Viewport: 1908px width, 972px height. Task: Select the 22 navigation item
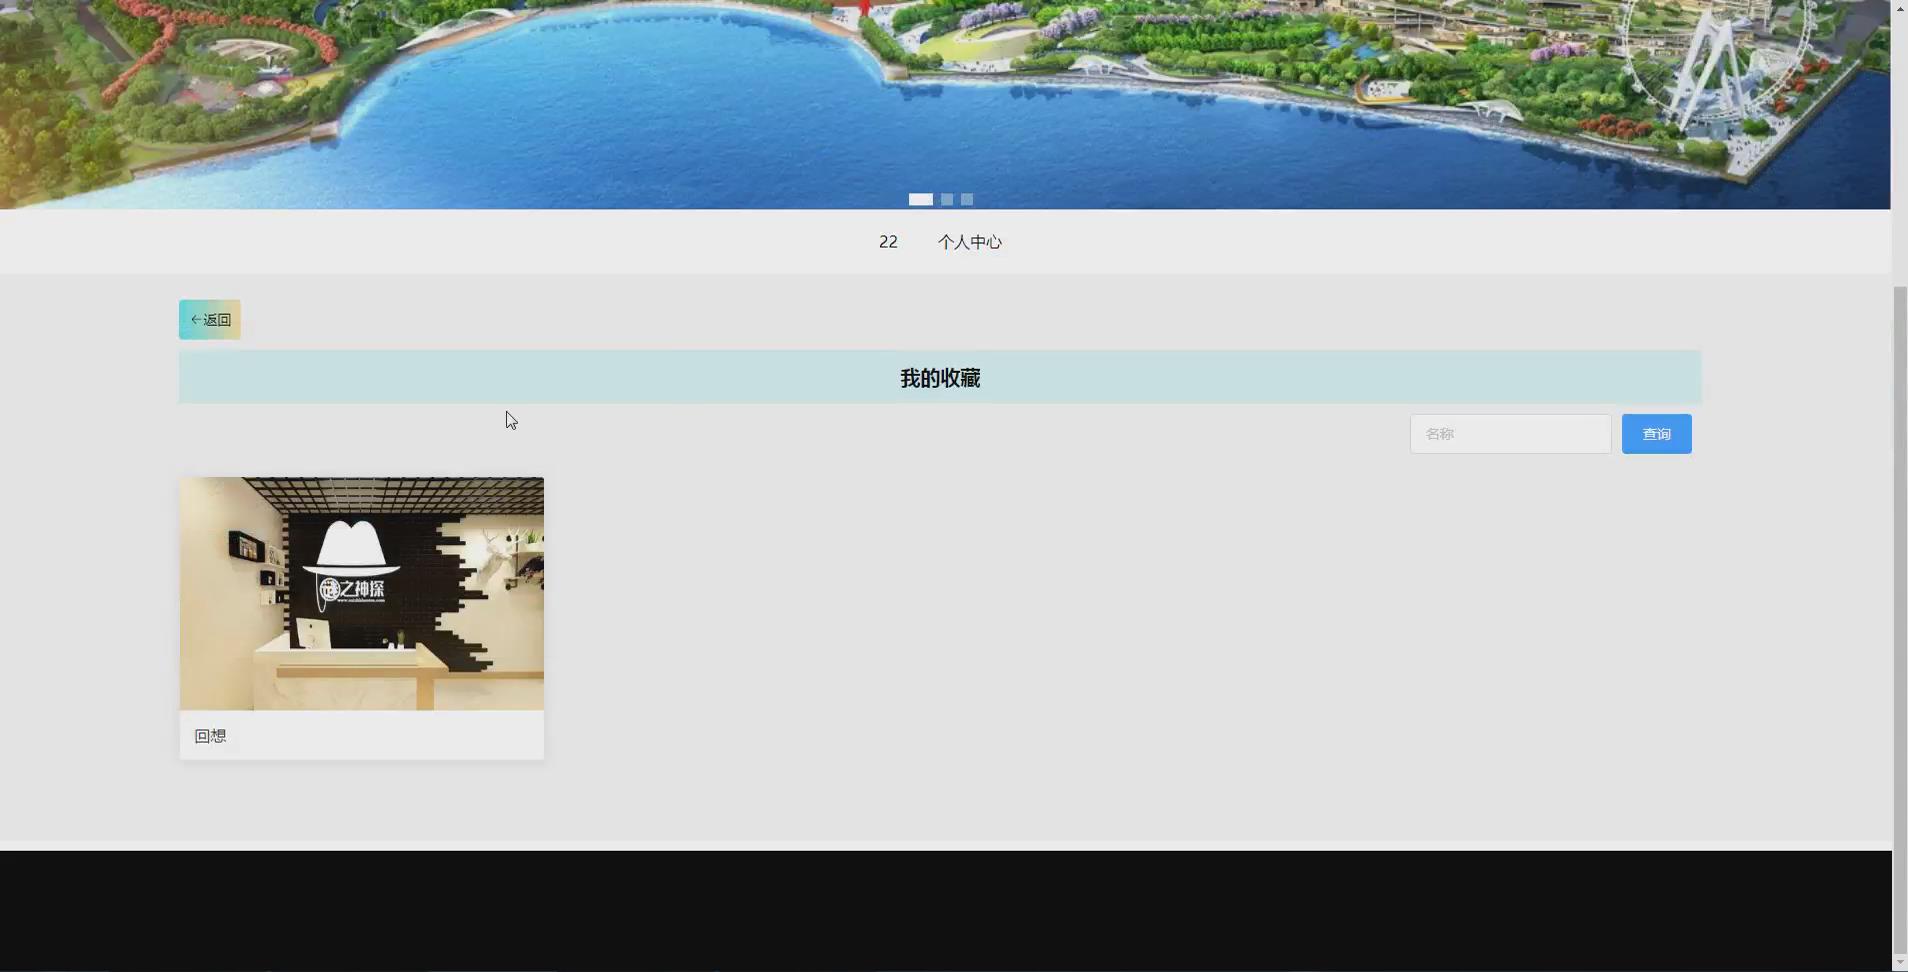pos(887,241)
